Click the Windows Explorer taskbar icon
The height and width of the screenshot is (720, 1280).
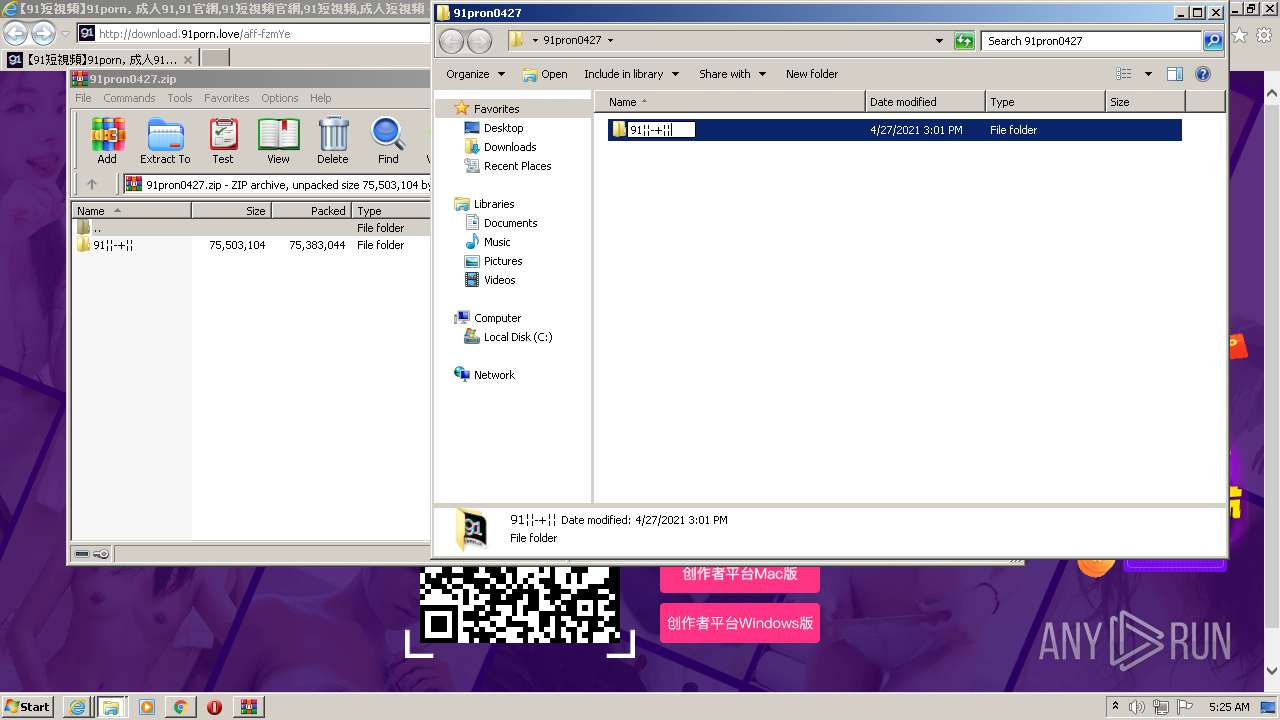click(111, 707)
